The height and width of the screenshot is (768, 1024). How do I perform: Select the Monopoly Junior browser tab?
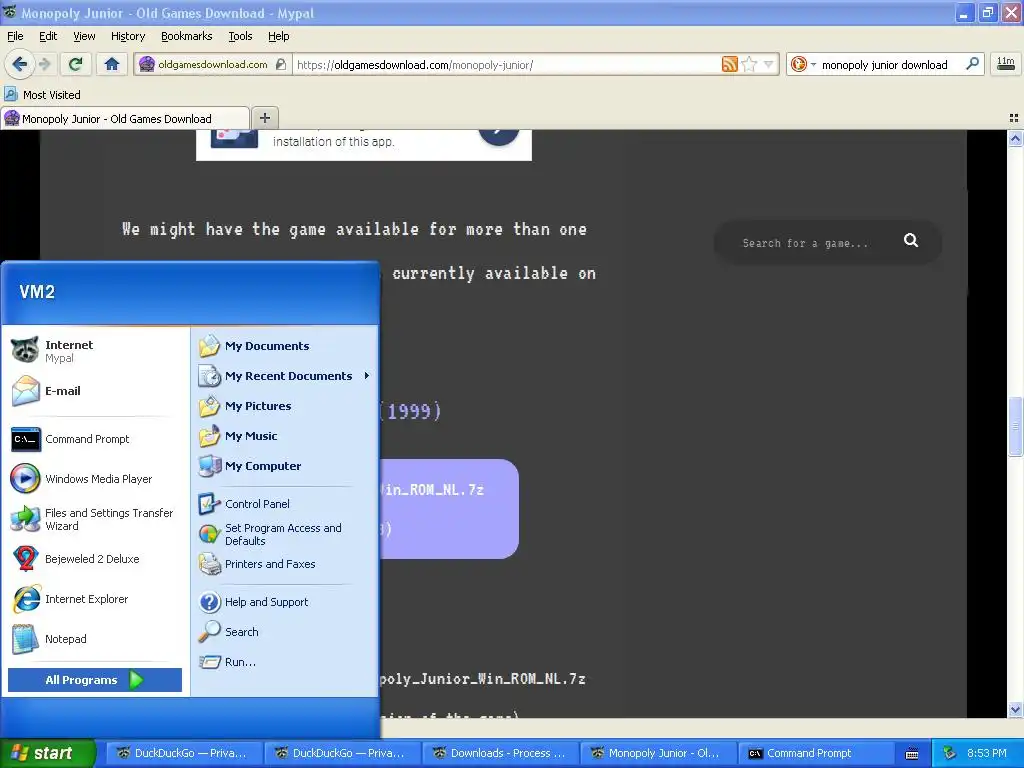pos(125,118)
